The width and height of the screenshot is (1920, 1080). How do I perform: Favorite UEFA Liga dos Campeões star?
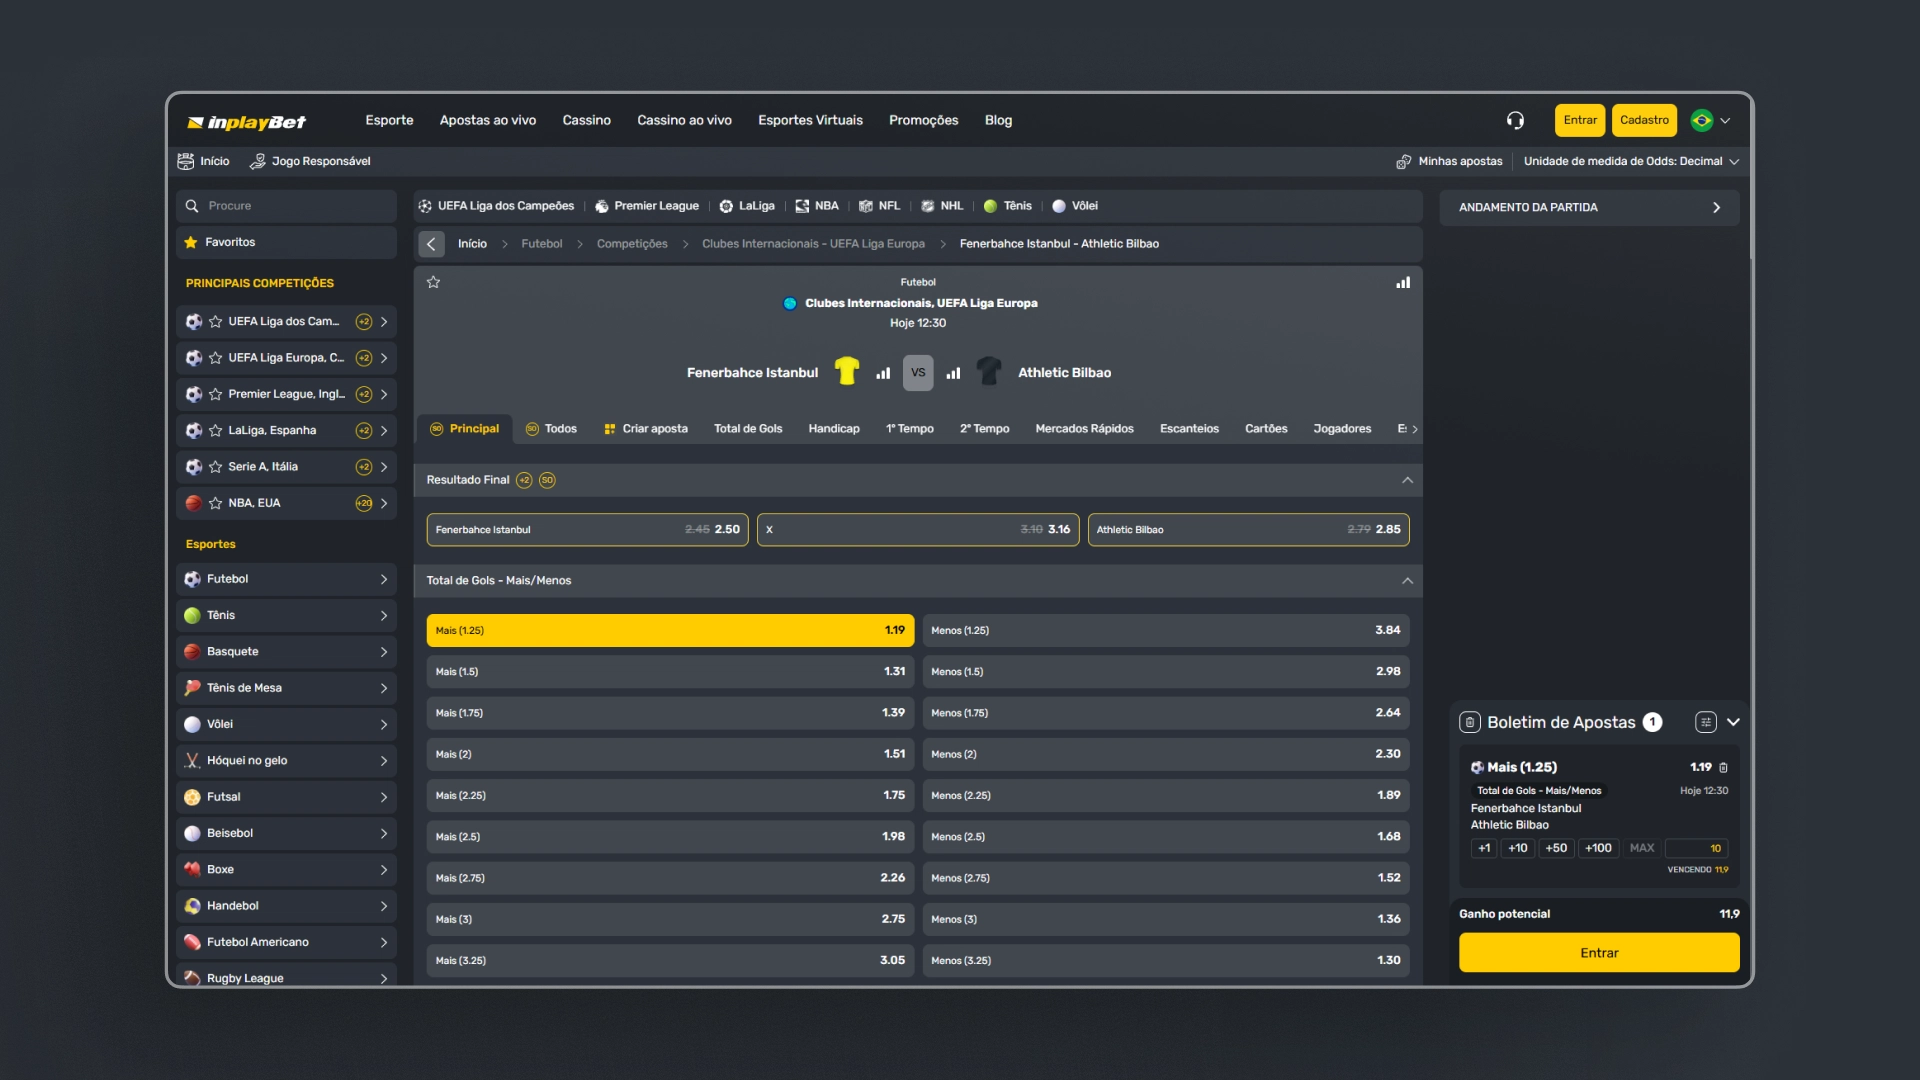point(215,322)
